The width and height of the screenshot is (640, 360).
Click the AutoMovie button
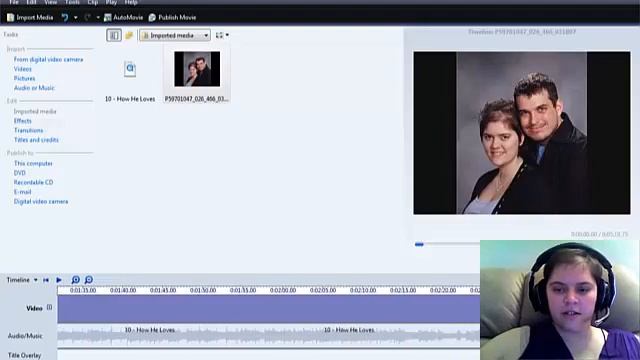(x=123, y=18)
